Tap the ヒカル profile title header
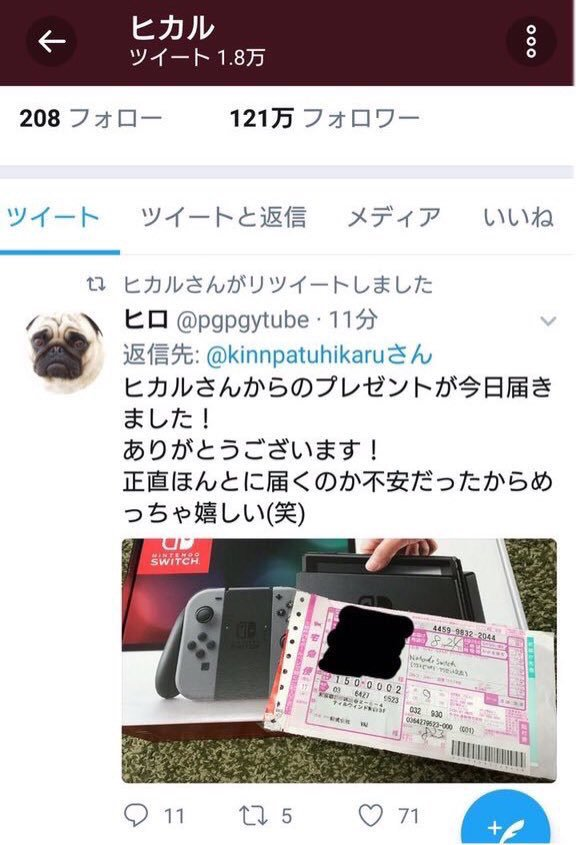Image resolution: width=576 pixels, height=845 pixels. (x=172, y=28)
